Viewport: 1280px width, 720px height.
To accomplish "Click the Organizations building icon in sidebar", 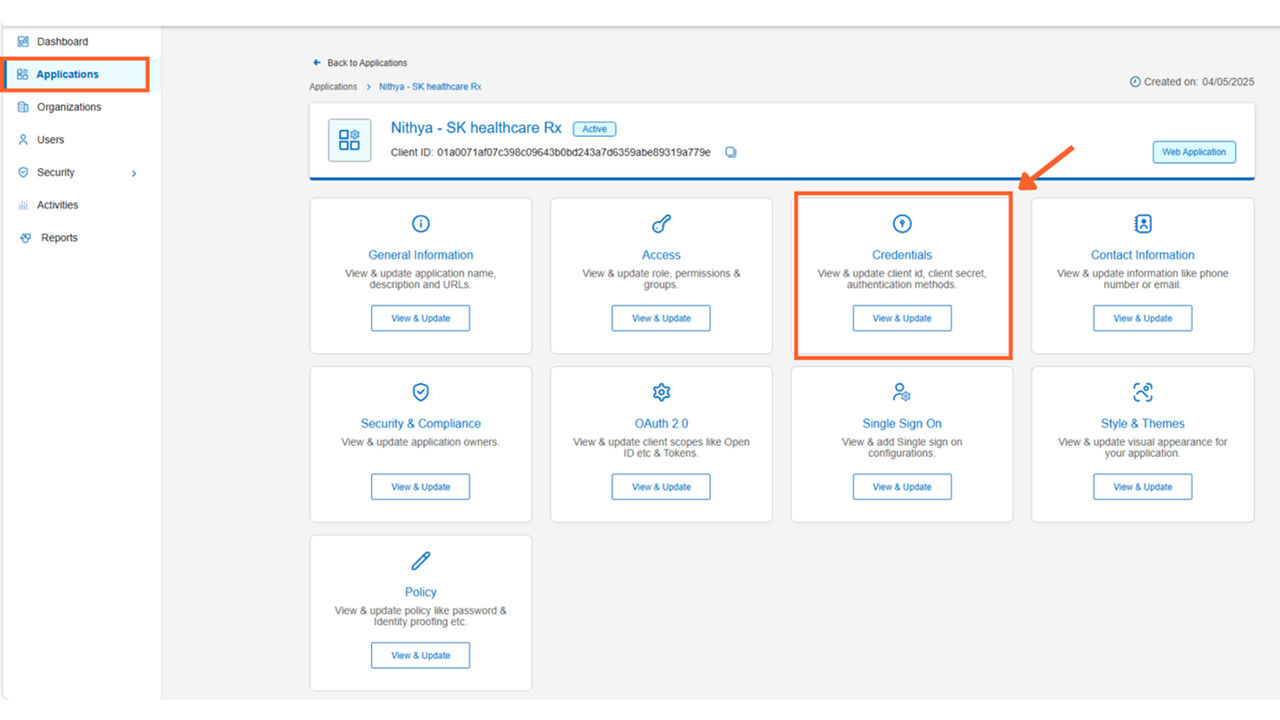I will pyautogui.click(x=23, y=107).
